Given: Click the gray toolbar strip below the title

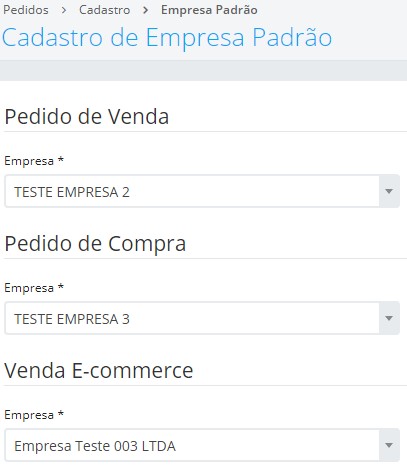Looking at the screenshot, I should click(203, 70).
